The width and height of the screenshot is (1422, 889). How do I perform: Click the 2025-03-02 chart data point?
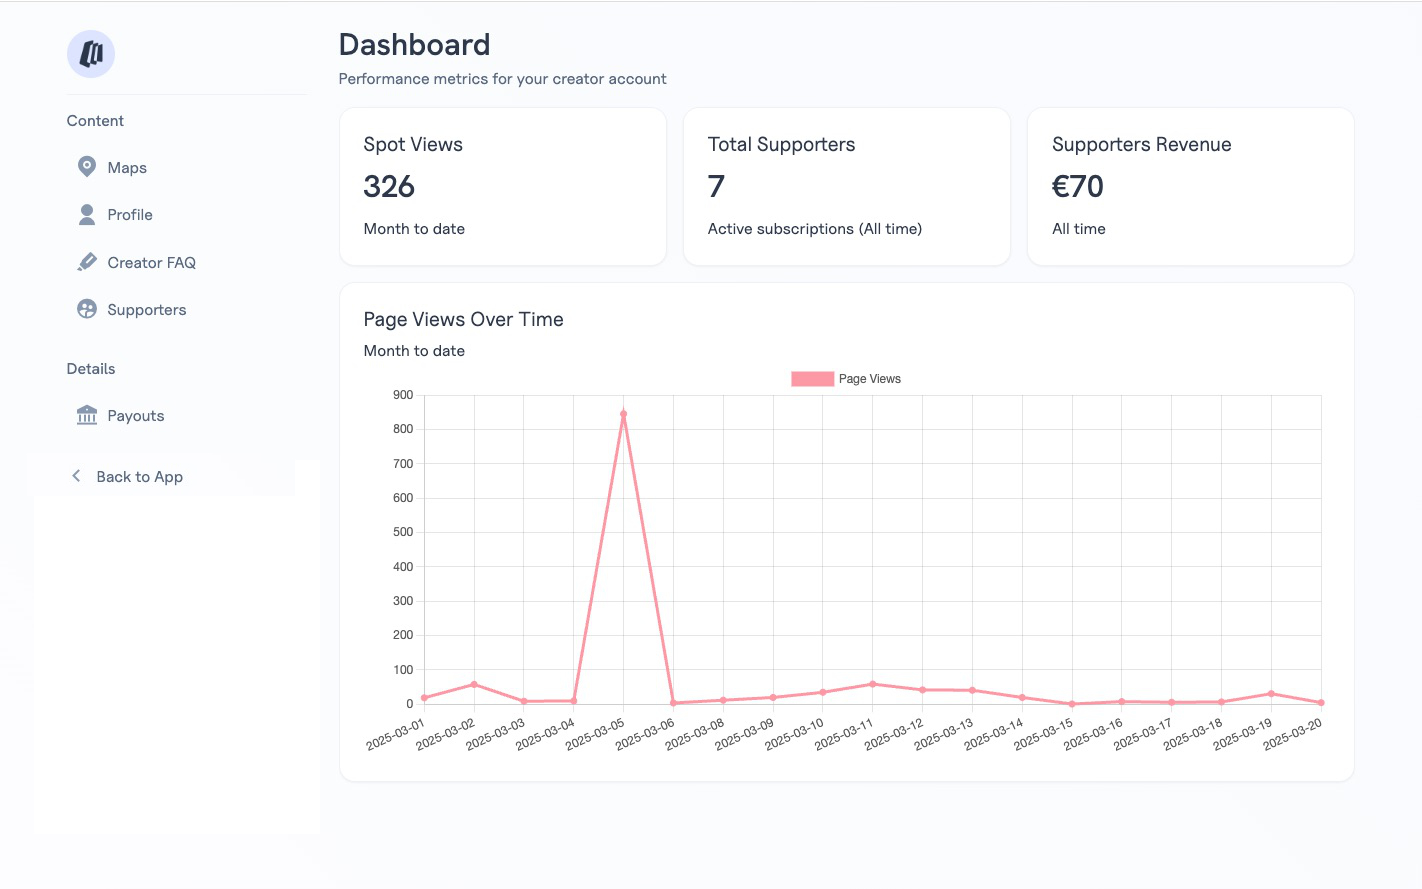coord(474,685)
